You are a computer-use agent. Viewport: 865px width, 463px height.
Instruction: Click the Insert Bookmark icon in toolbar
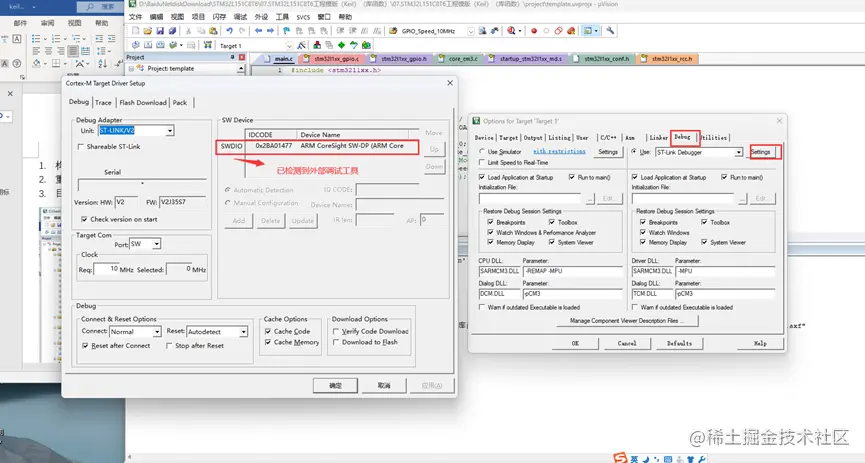tap(286, 31)
